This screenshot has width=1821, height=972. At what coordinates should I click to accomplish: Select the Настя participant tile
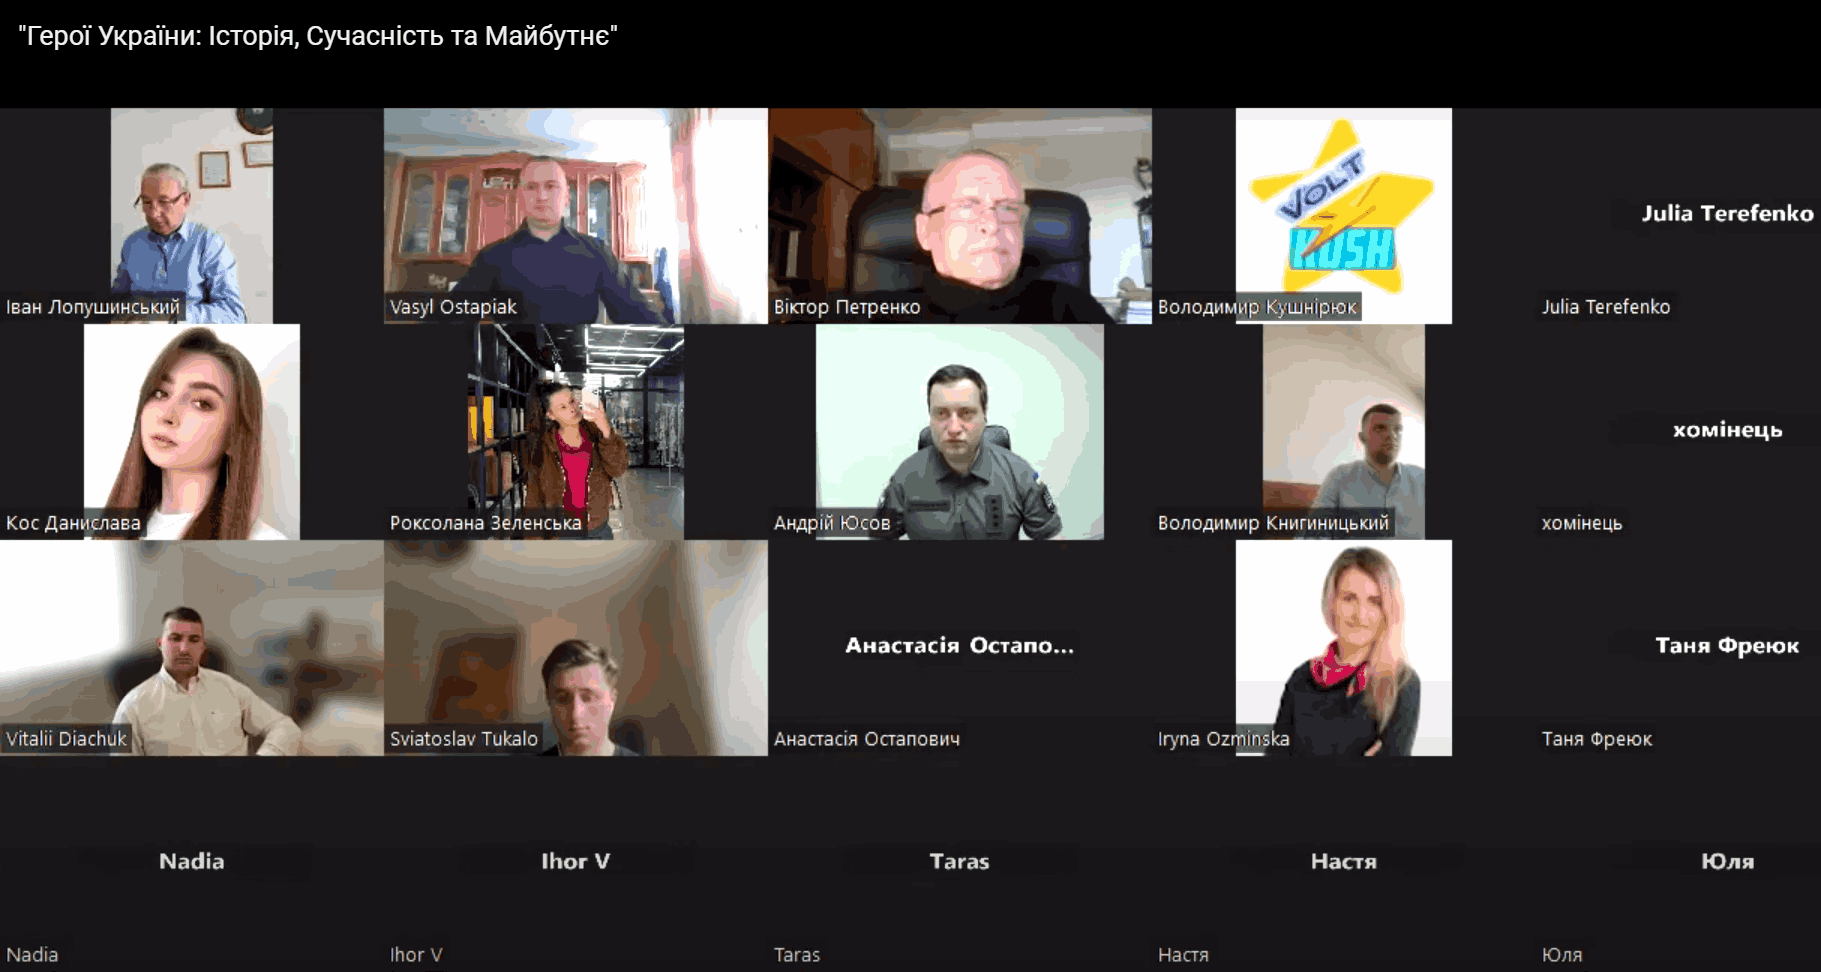pos(1344,863)
